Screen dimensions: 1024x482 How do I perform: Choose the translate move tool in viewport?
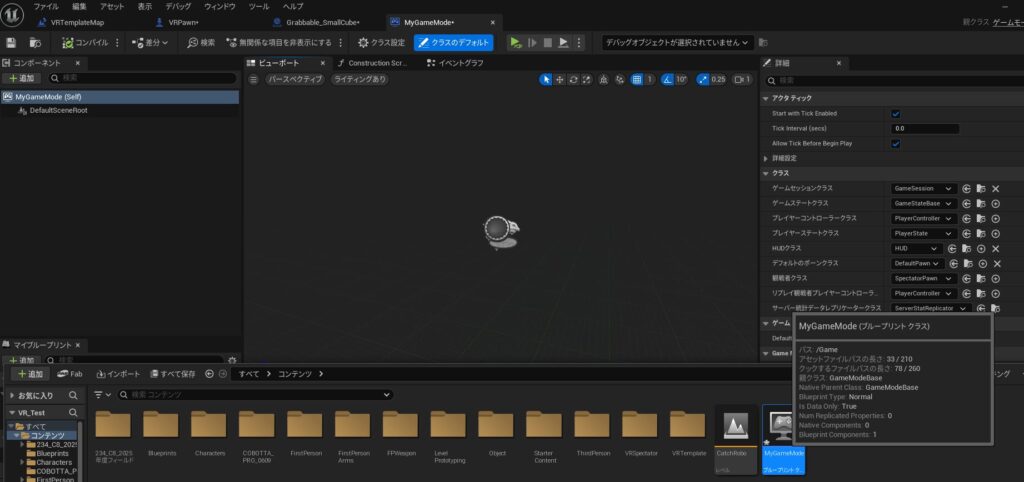[x=559, y=79]
